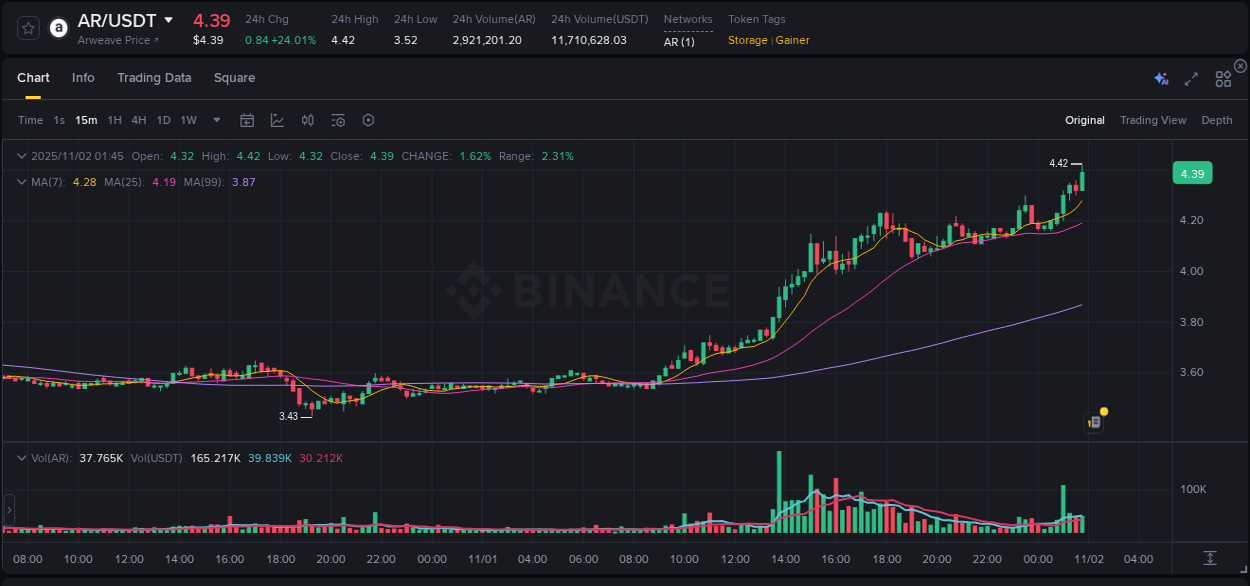The image size is (1250, 586).
Task: Open the calendar date-selection tool
Action: (x=247, y=120)
